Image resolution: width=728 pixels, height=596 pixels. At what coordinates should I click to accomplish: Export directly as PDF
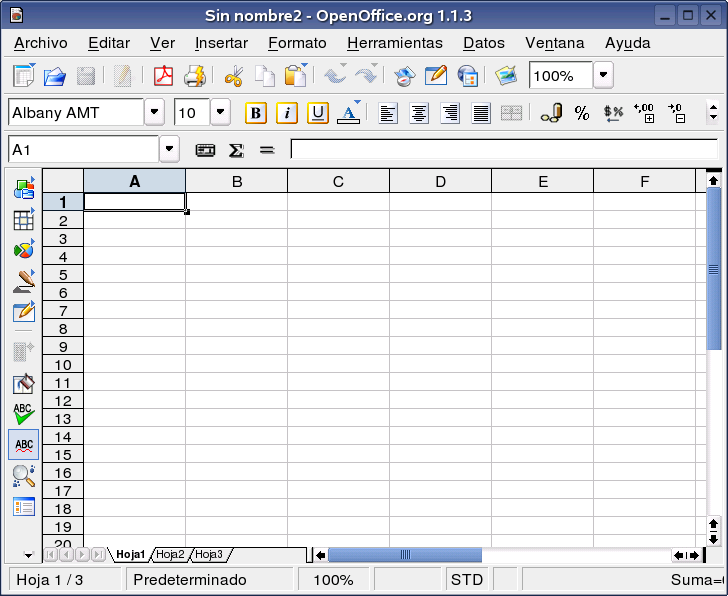pos(163,76)
